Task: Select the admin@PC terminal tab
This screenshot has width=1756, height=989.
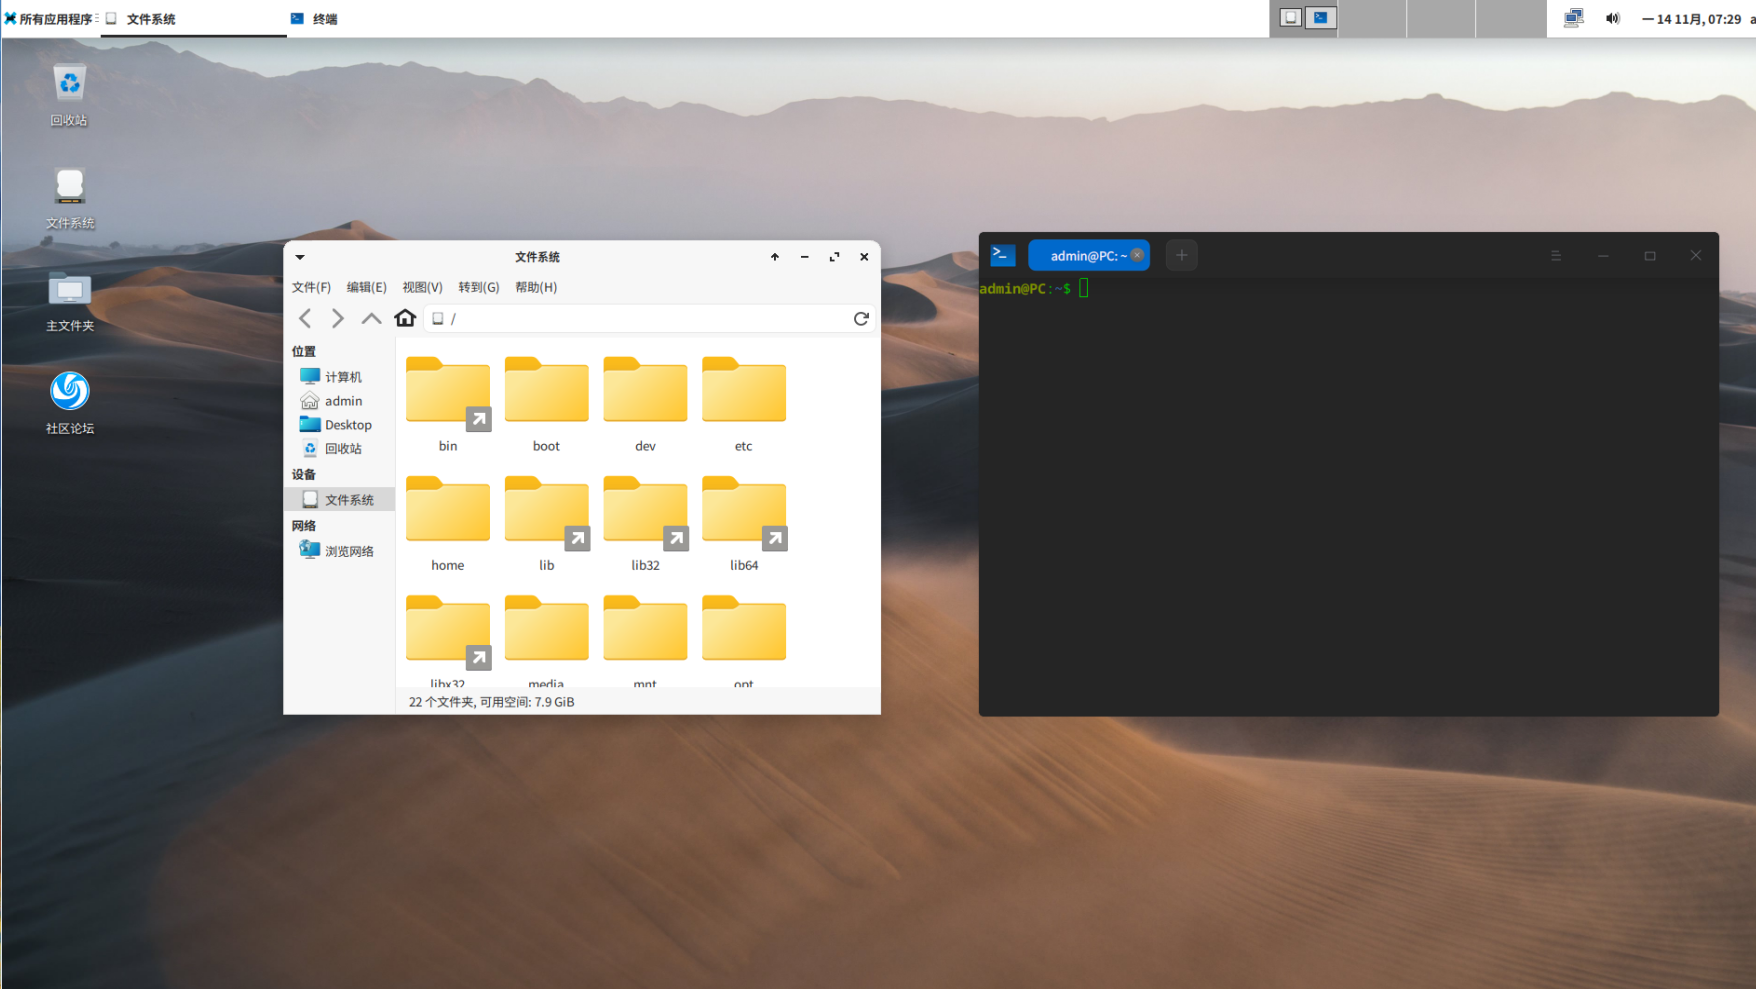Action: coord(1086,255)
